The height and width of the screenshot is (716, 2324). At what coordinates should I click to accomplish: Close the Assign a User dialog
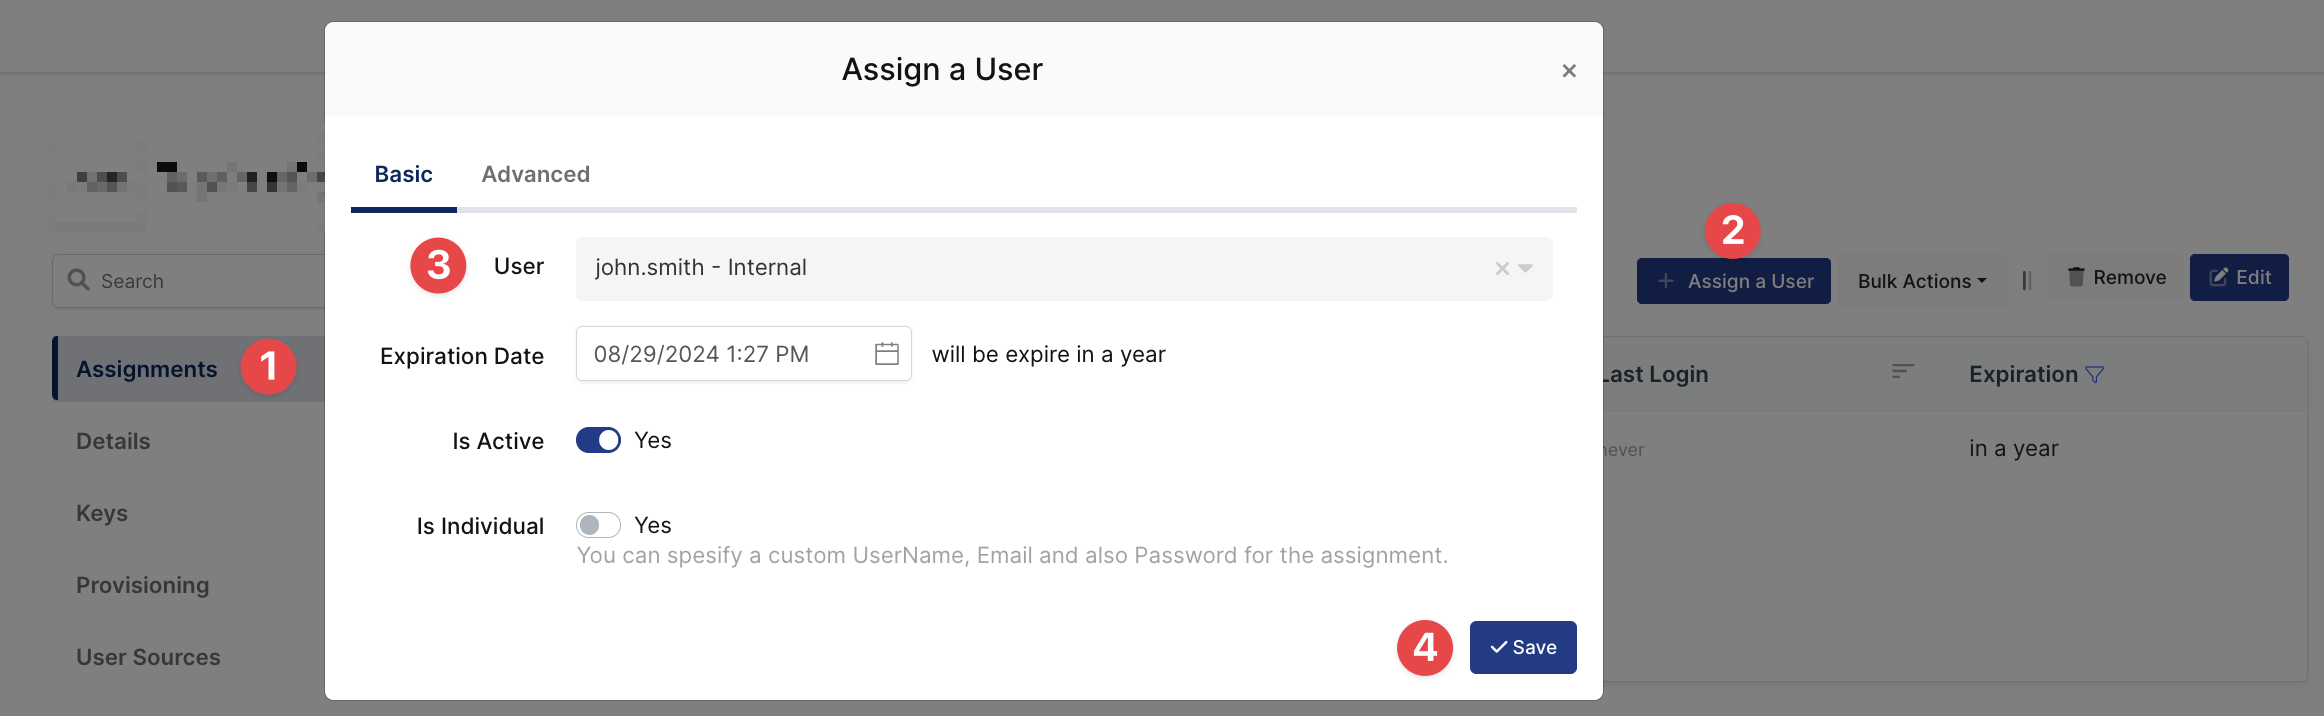tap(1568, 71)
